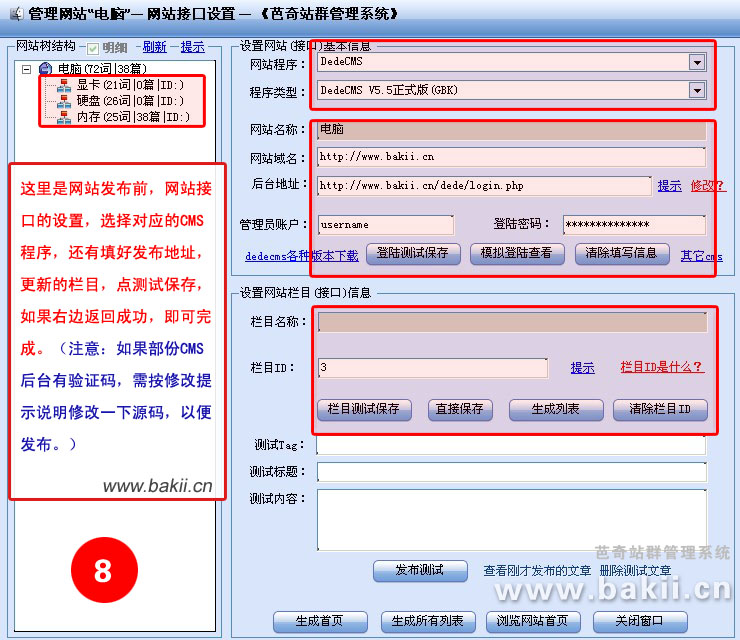This screenshot has height=640, width=740.
Task: Click the red 修改? link
Action: click(707, 186)
